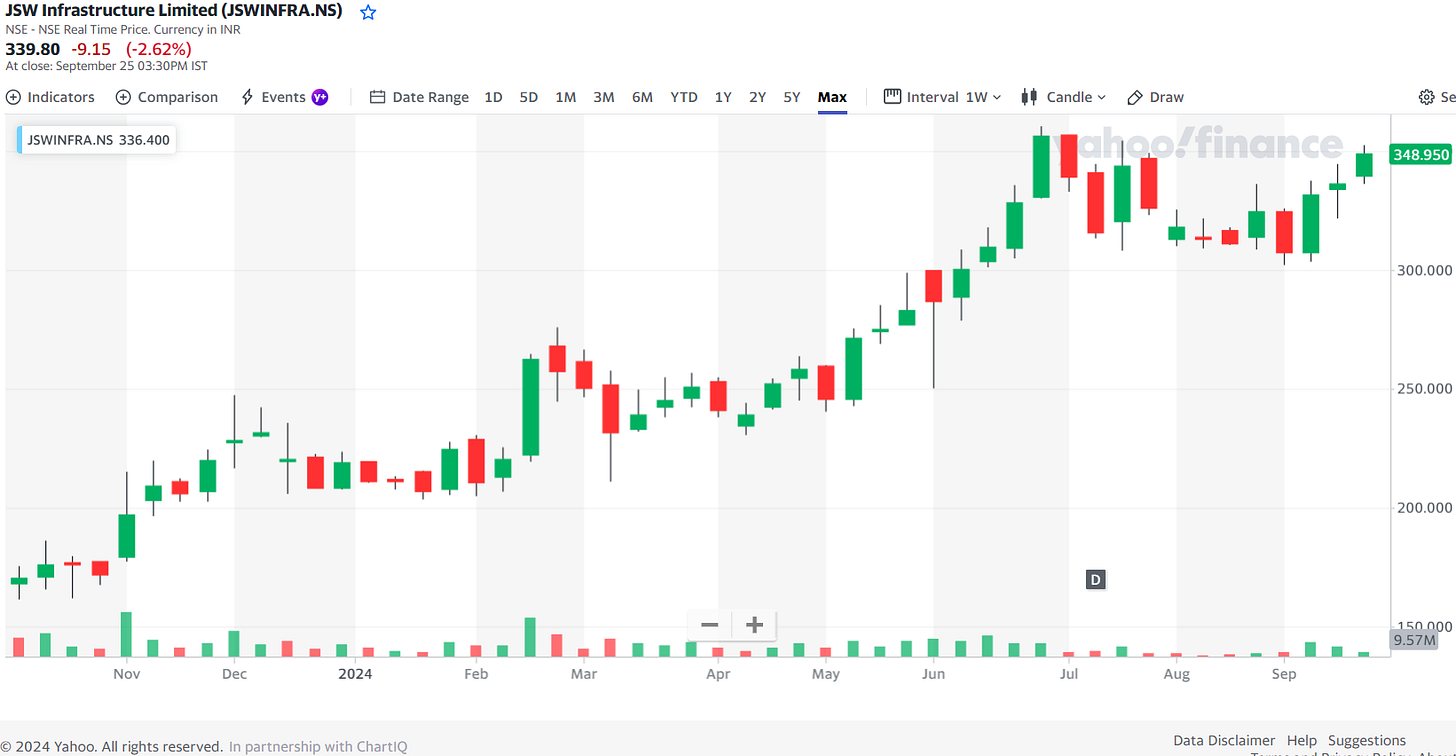Zoom in chart with plus button
The width and height of the screenshot is (1456, 756).
pyautogui.click(x=755, y=625)
